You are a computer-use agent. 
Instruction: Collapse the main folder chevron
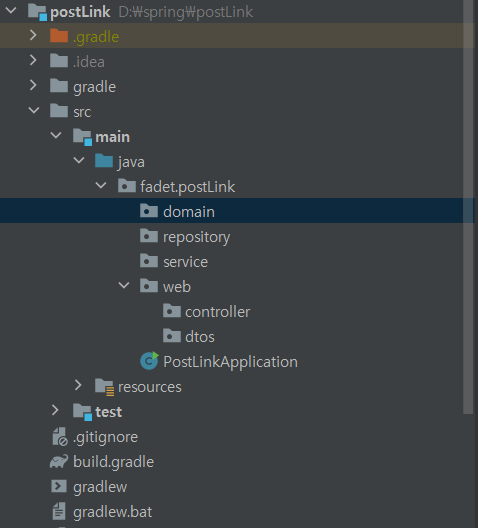tap(56, 135)
